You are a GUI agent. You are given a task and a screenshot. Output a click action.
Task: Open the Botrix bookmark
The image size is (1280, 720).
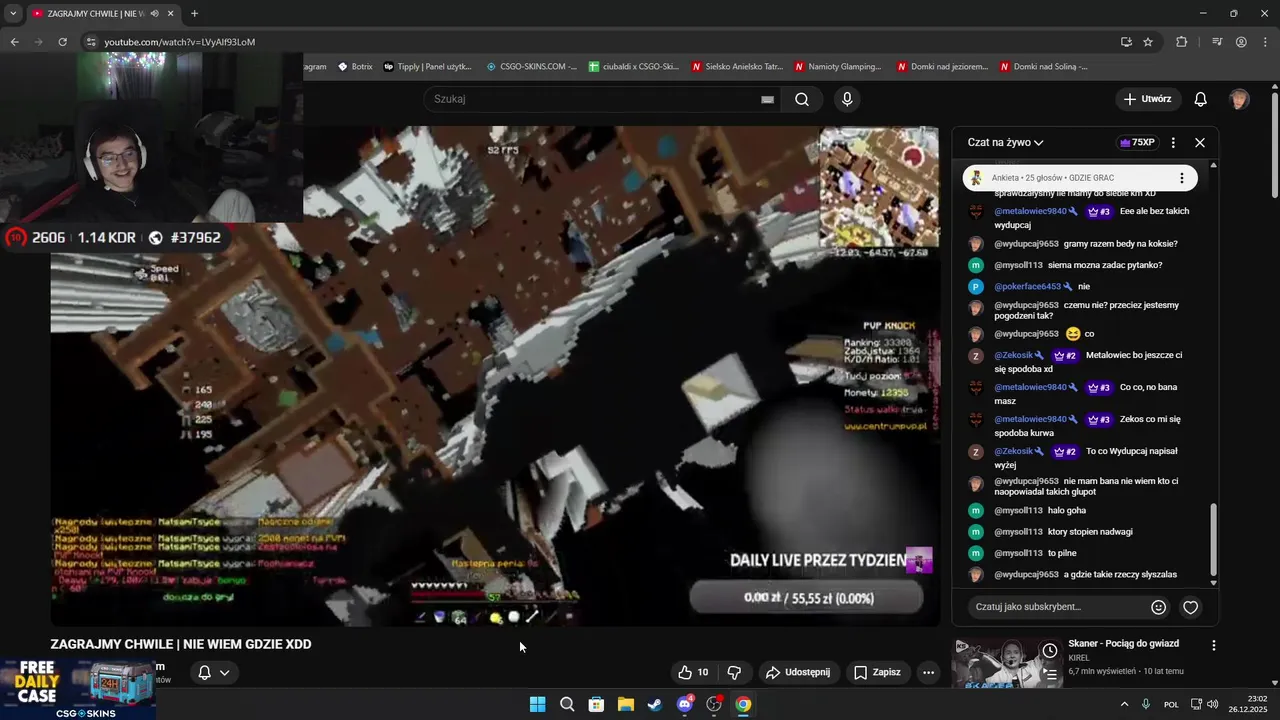click(355, 67)
